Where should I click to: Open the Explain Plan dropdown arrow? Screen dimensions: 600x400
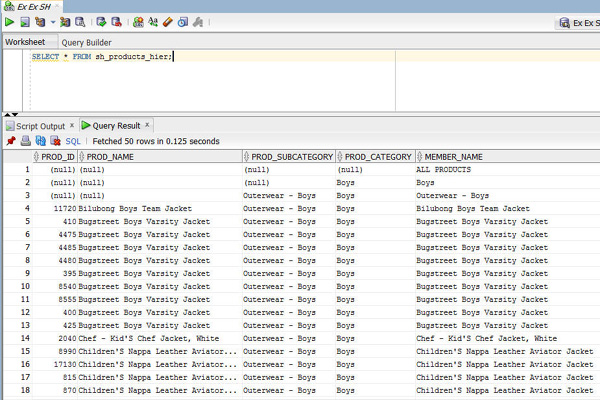pyautogui.click(x=52, y=21)
